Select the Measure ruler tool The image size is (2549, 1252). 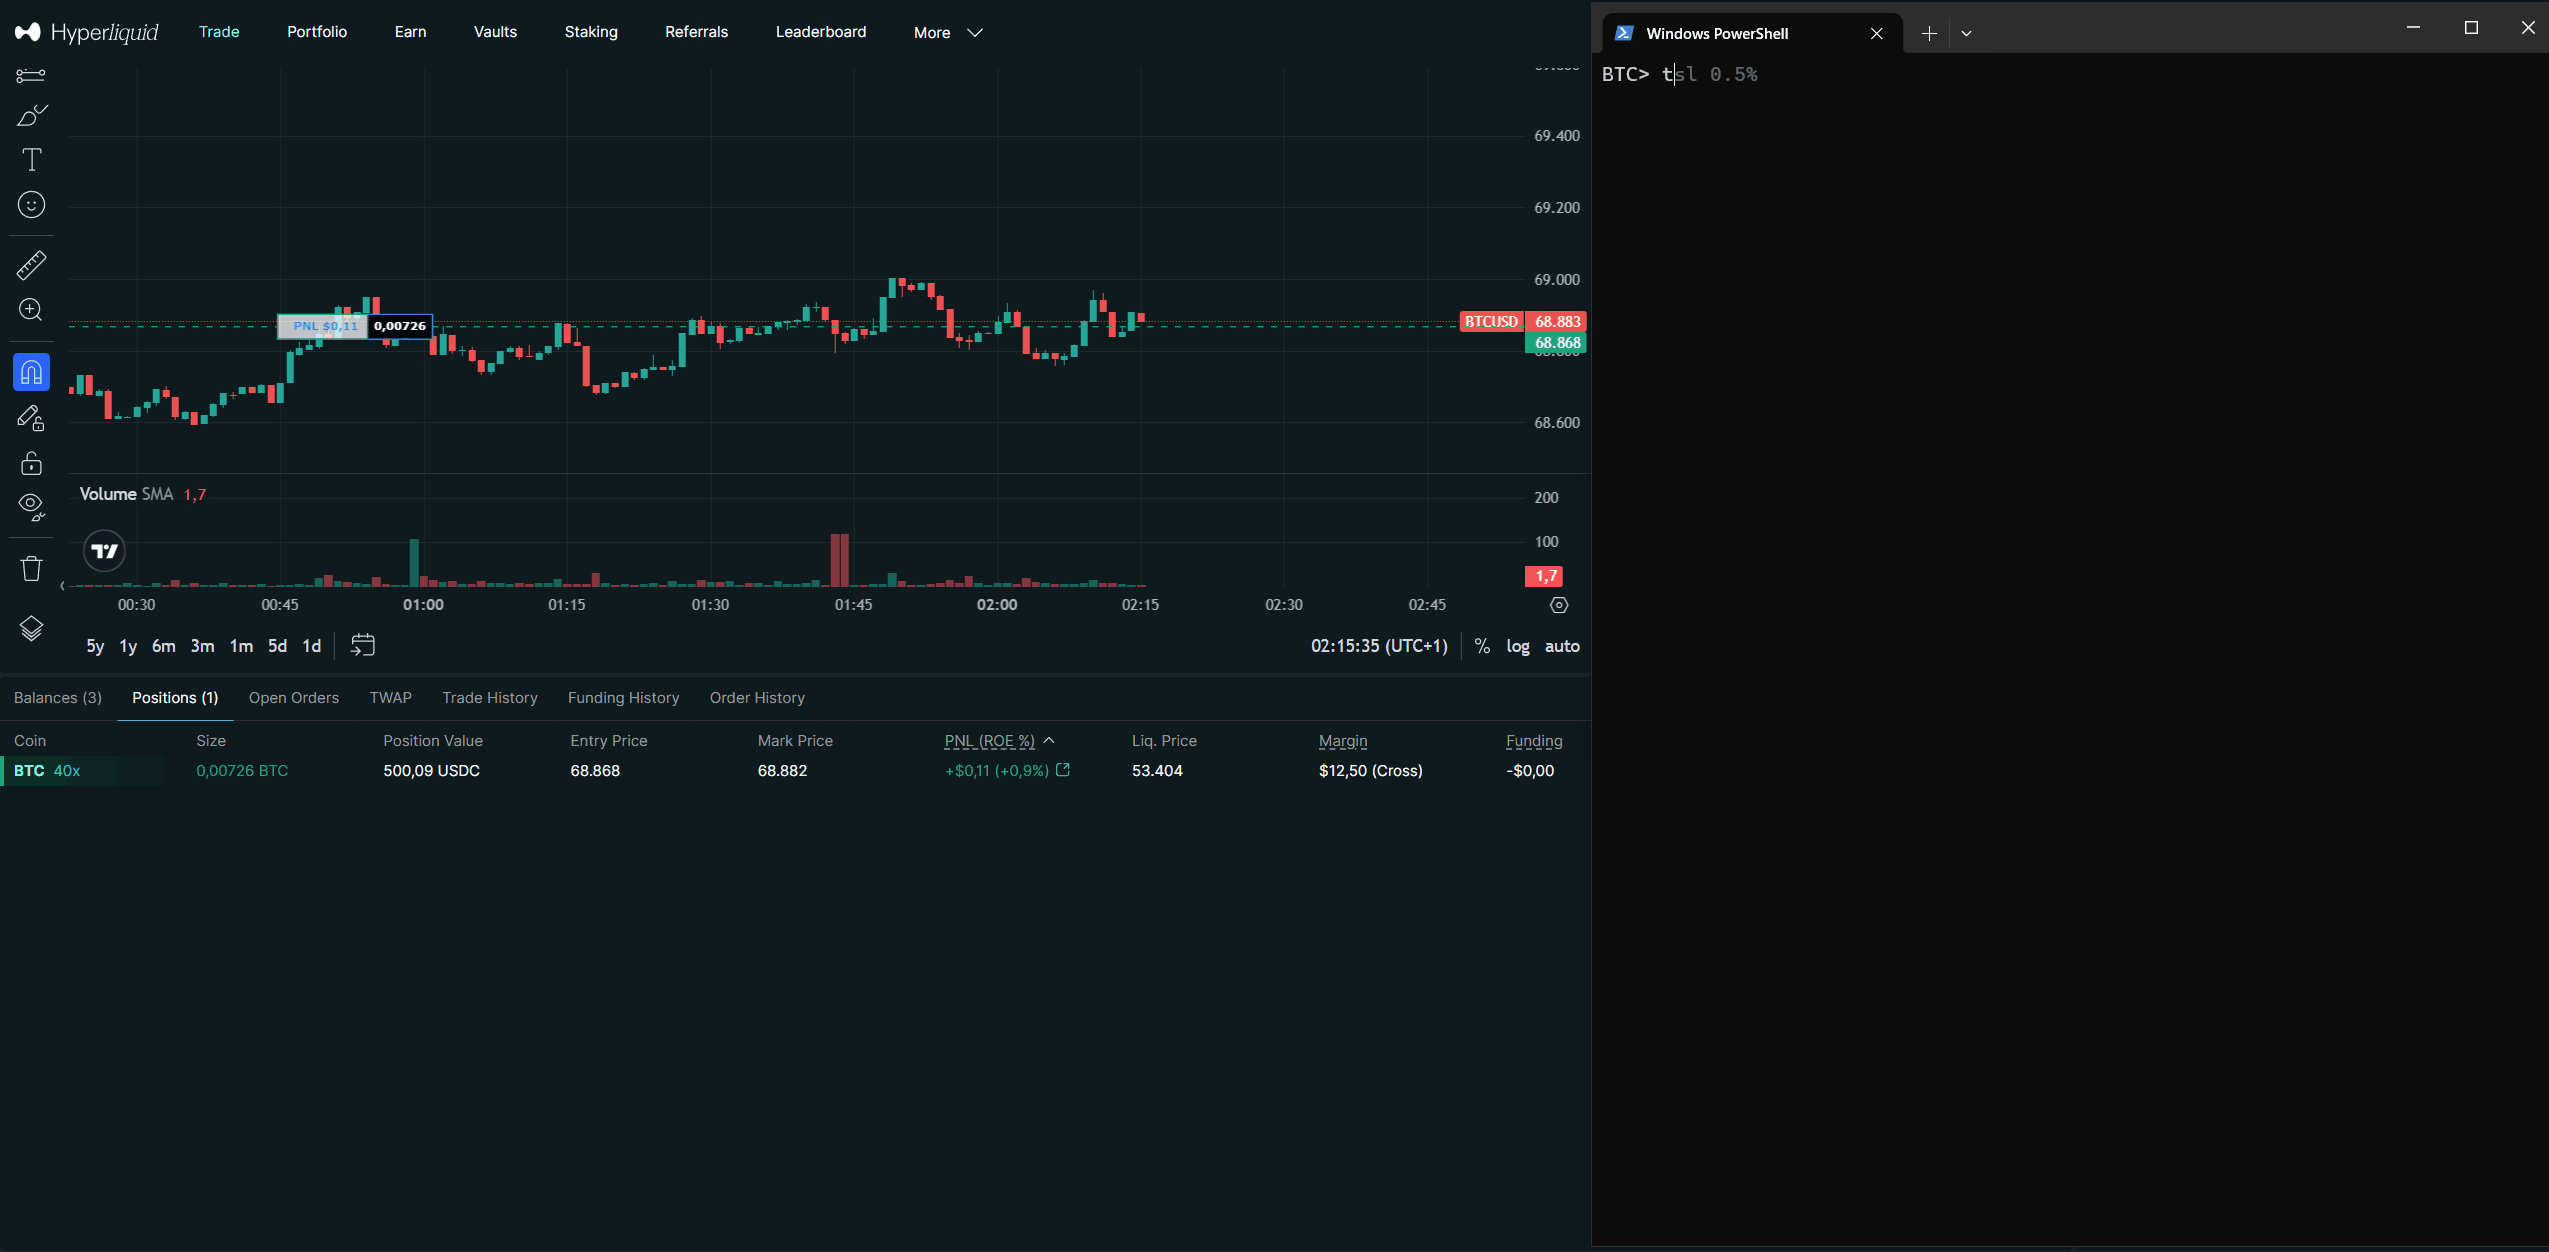pyautogui.click(x=30, y=265)
